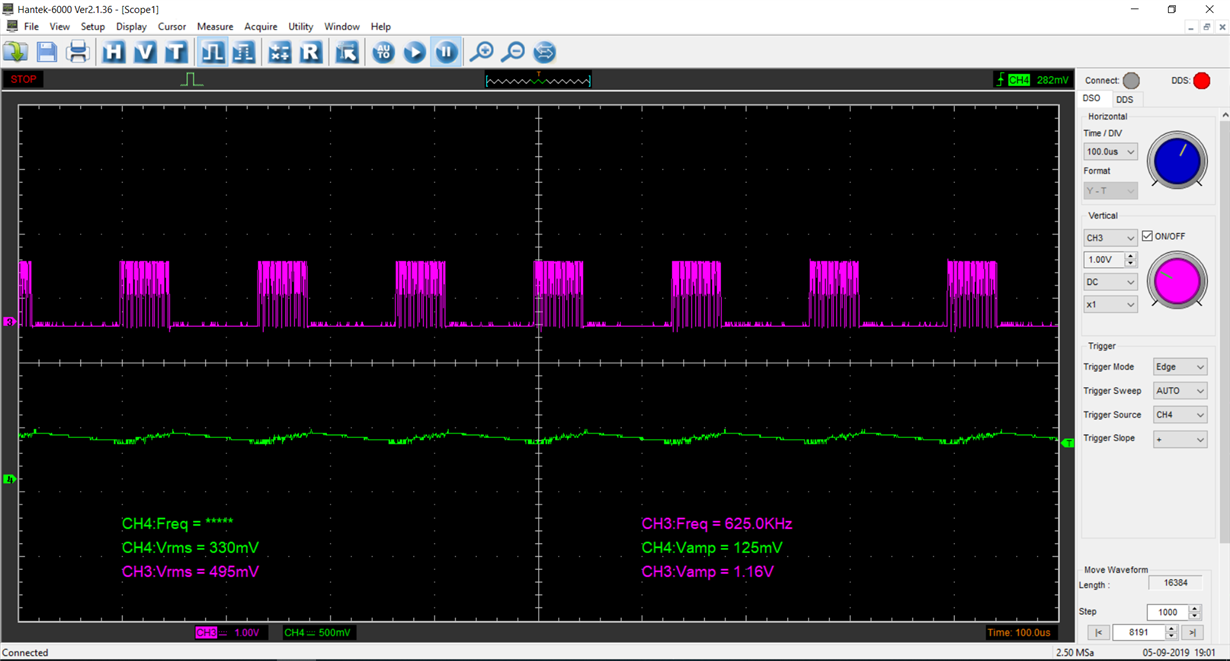Click the pulse icon in status strip

coord(192,79)
